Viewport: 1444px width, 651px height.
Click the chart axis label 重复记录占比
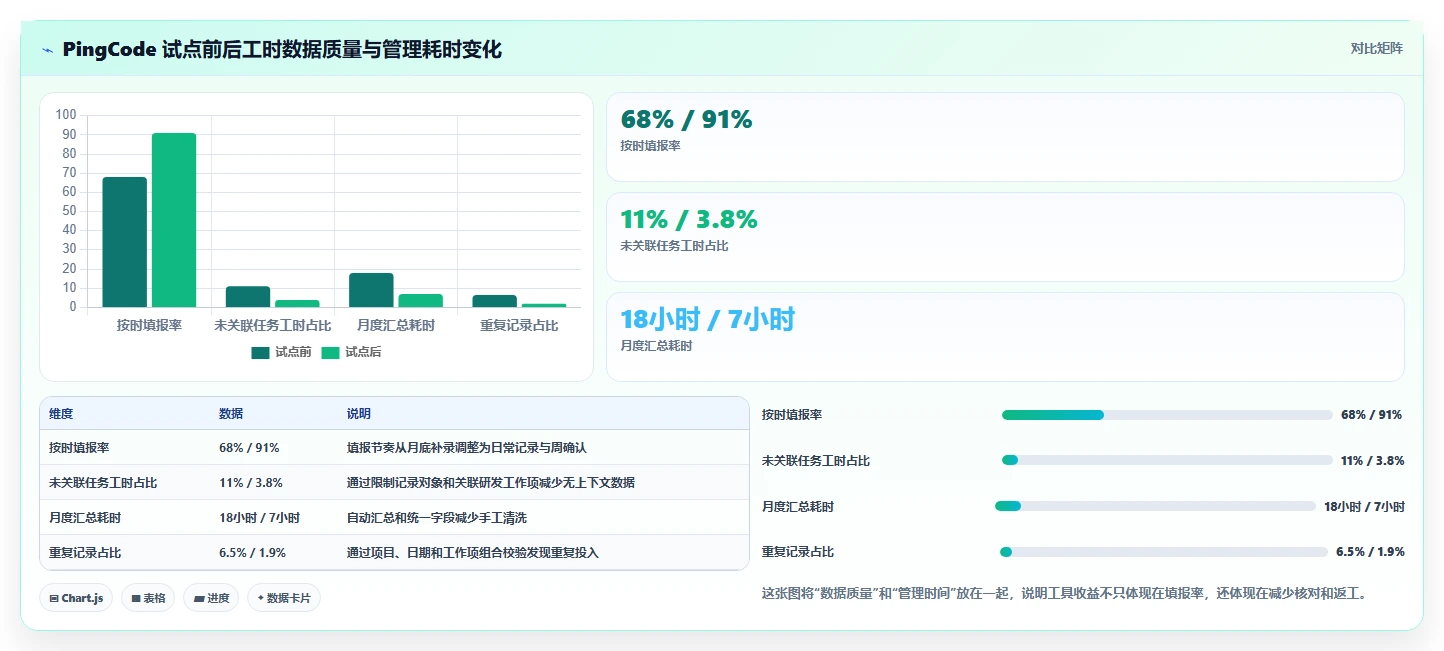click(x=519, y=326)
